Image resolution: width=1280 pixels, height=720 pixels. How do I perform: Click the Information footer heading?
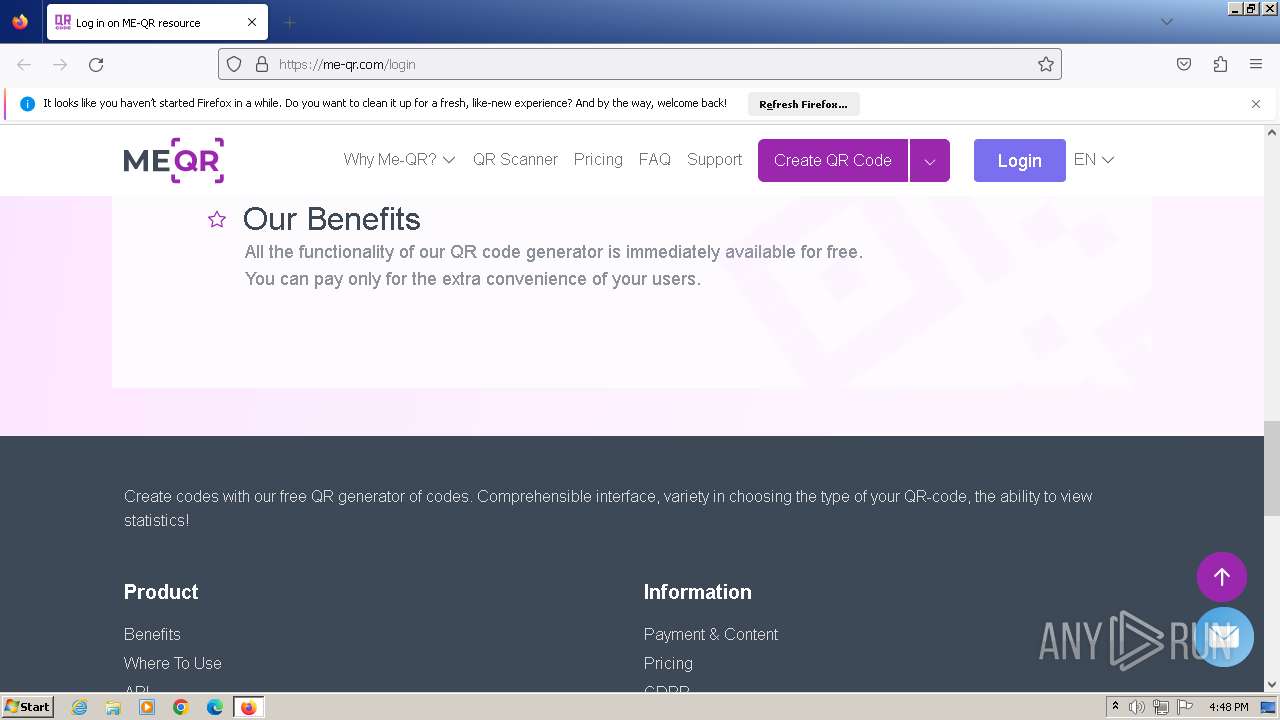click(x=698, y=592)
